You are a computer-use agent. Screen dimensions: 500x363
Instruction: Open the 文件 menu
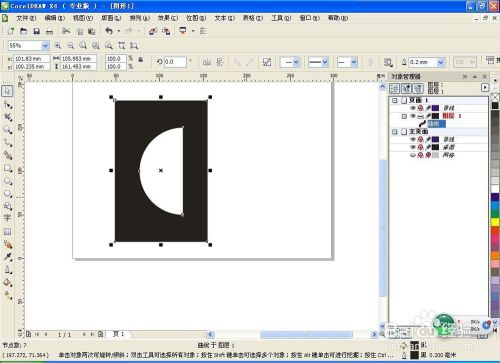click(26, 18)
